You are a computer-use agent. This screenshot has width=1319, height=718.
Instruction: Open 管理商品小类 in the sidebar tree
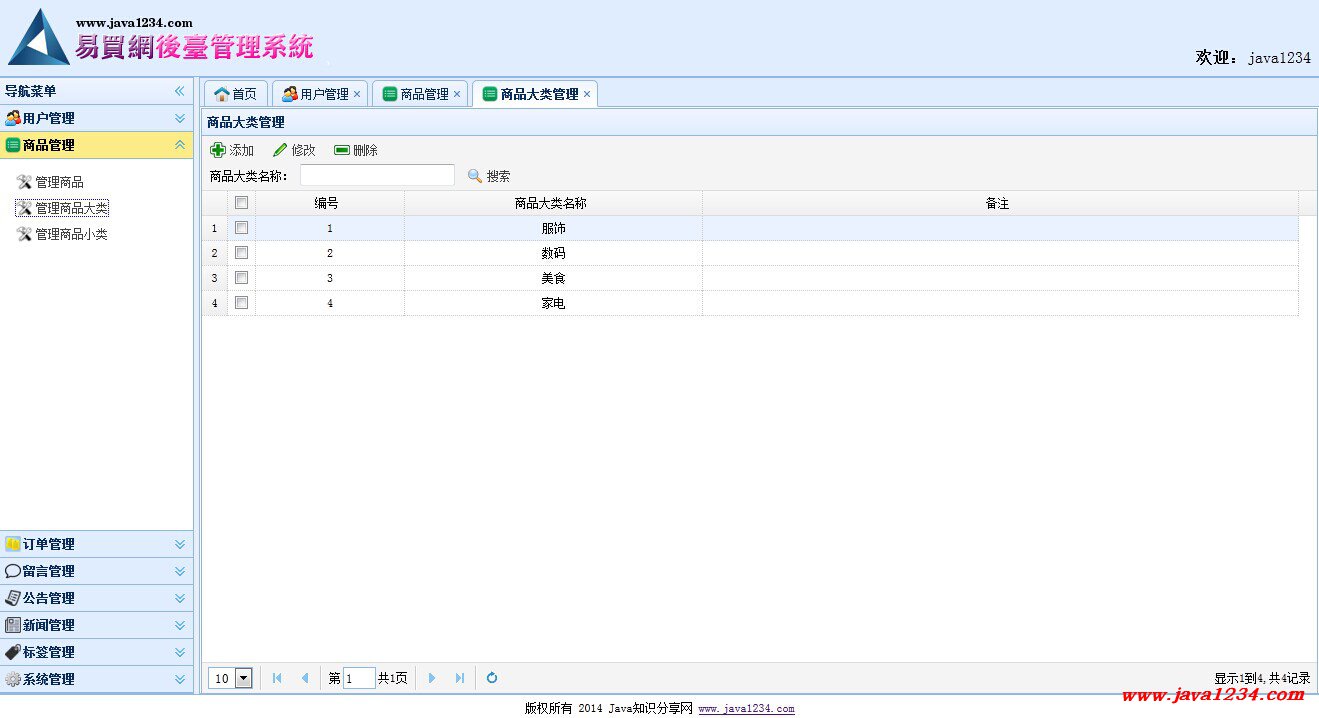71,234
